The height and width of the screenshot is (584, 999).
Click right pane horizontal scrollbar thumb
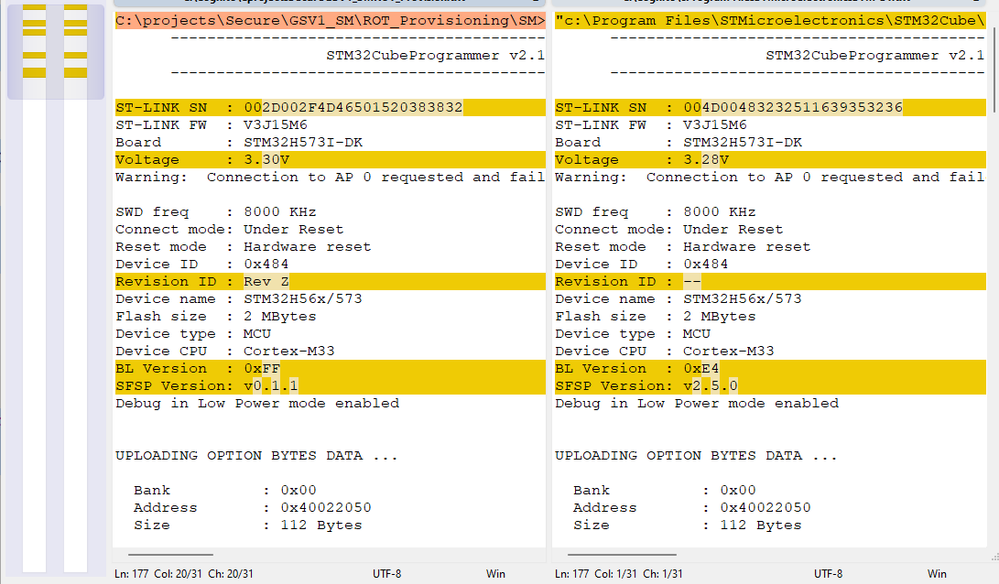click(x=622, y=555)
